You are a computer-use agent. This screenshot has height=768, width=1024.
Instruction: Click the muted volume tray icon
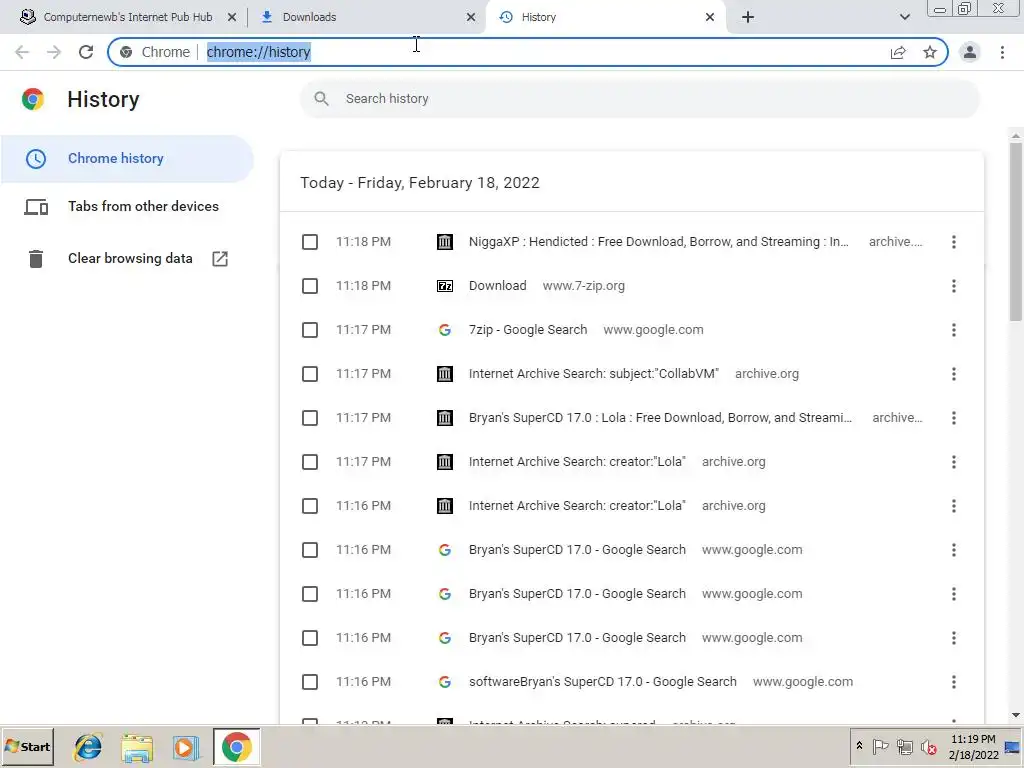pyautogui.click(x=928, y=746)
